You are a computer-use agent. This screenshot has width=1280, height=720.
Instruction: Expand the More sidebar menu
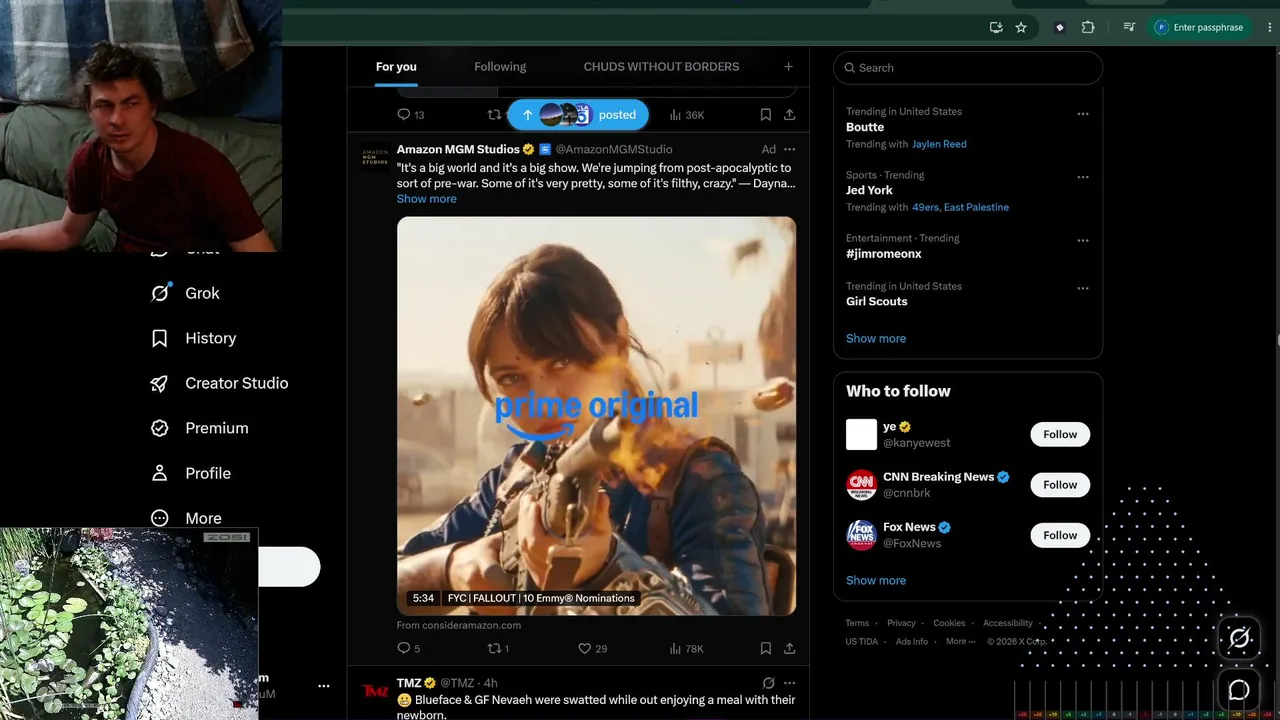186,518
